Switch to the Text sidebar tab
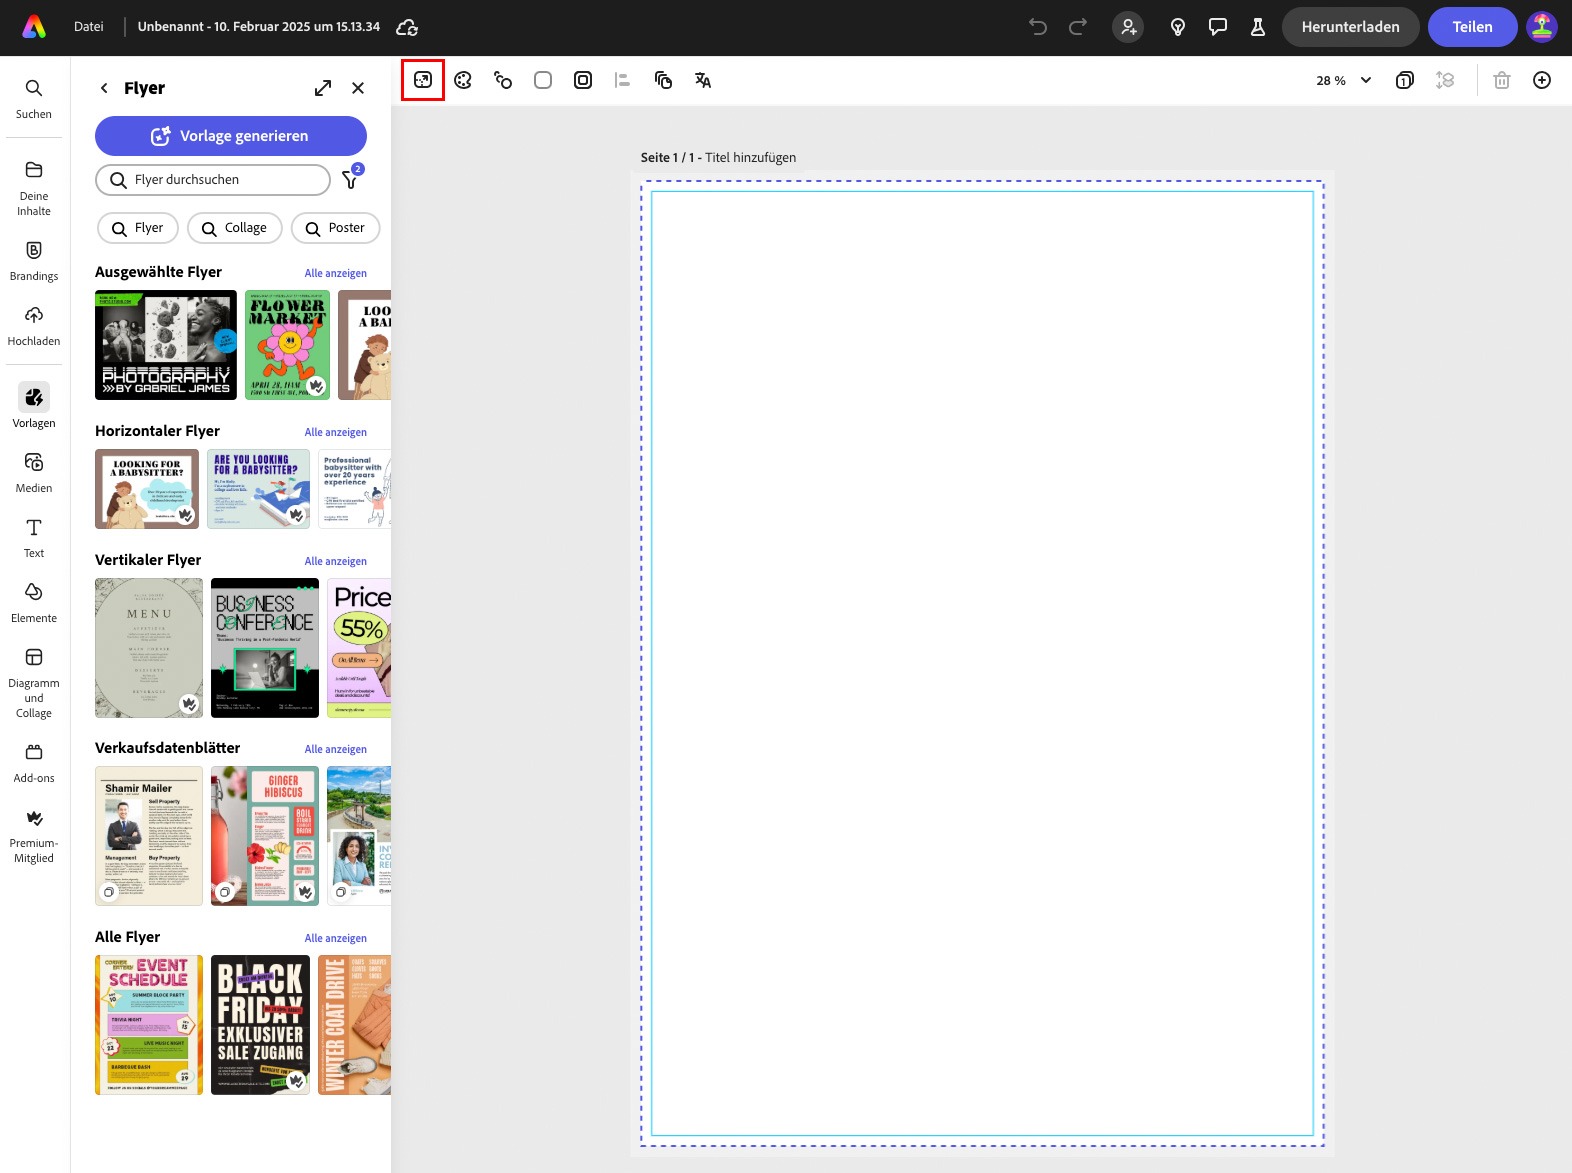This screenshot has width=1572, height=1173. click(x=34, y=538)
